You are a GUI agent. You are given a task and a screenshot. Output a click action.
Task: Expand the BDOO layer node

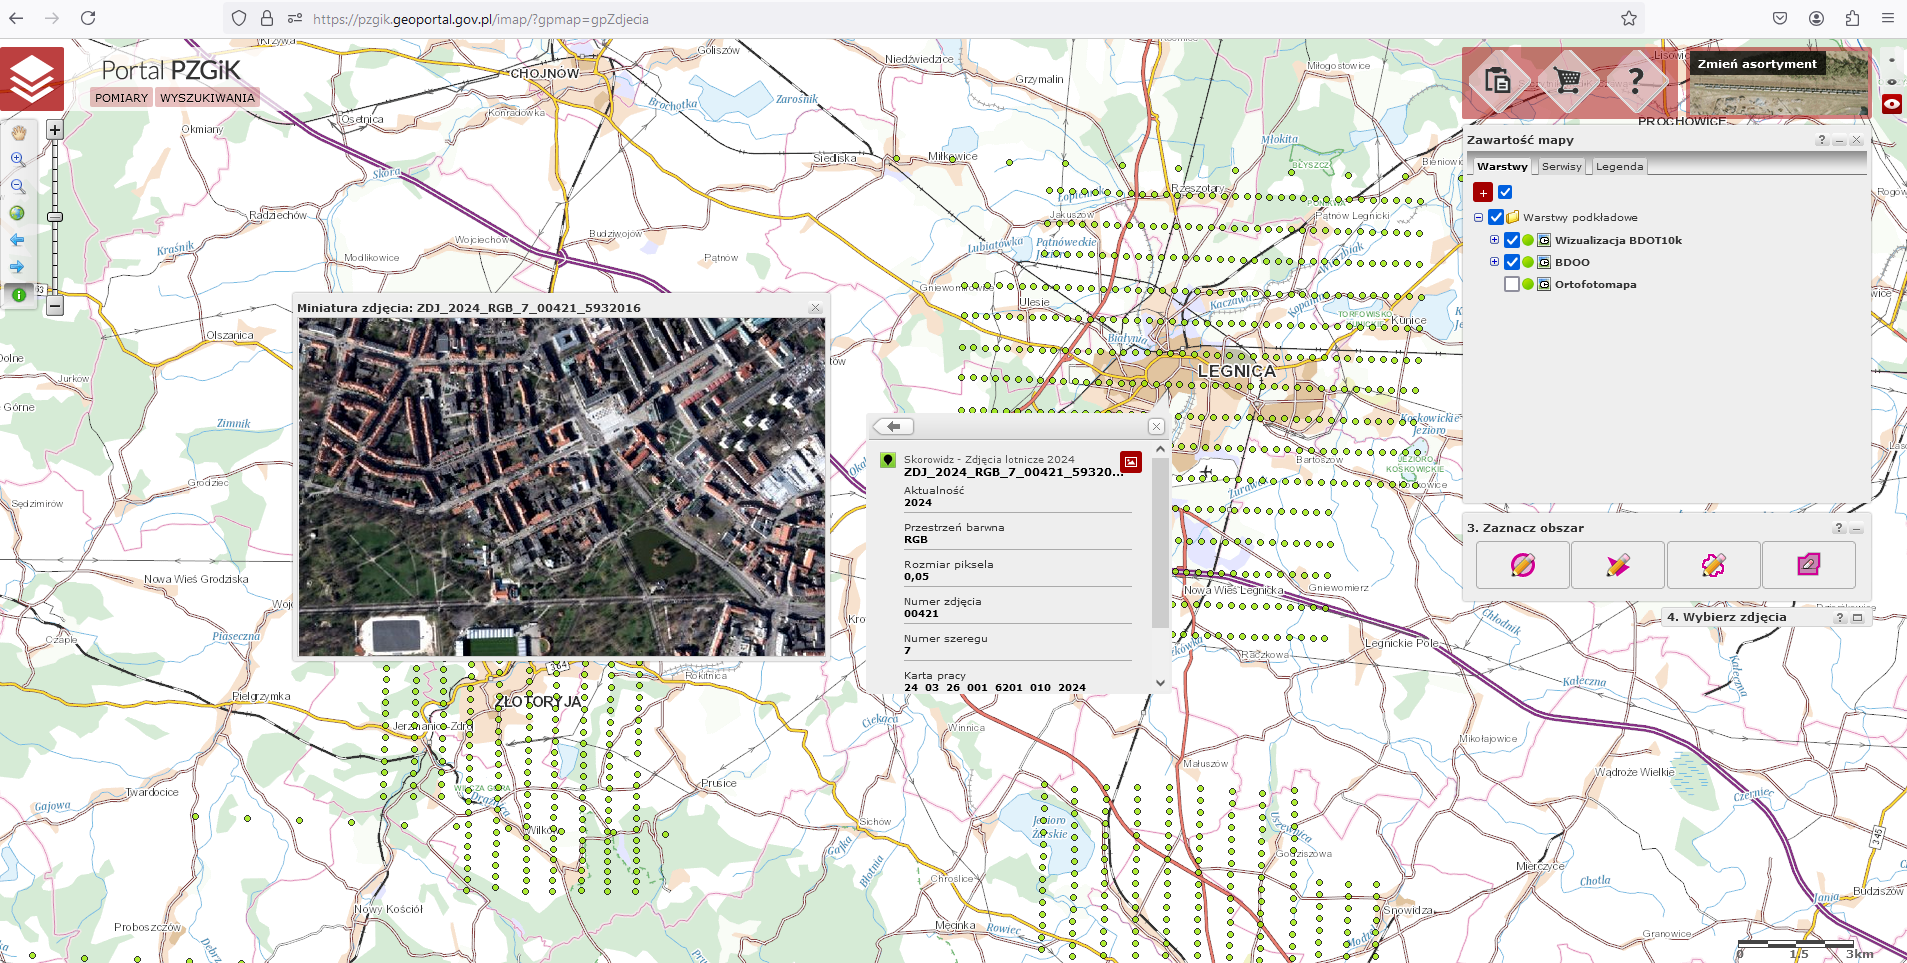click(x=1494, y=262)
